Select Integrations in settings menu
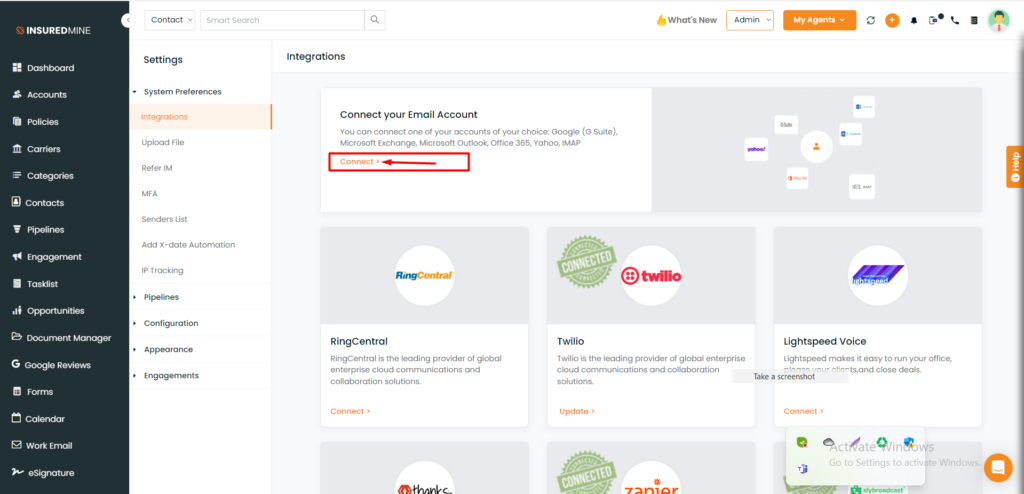 [200, 117]
